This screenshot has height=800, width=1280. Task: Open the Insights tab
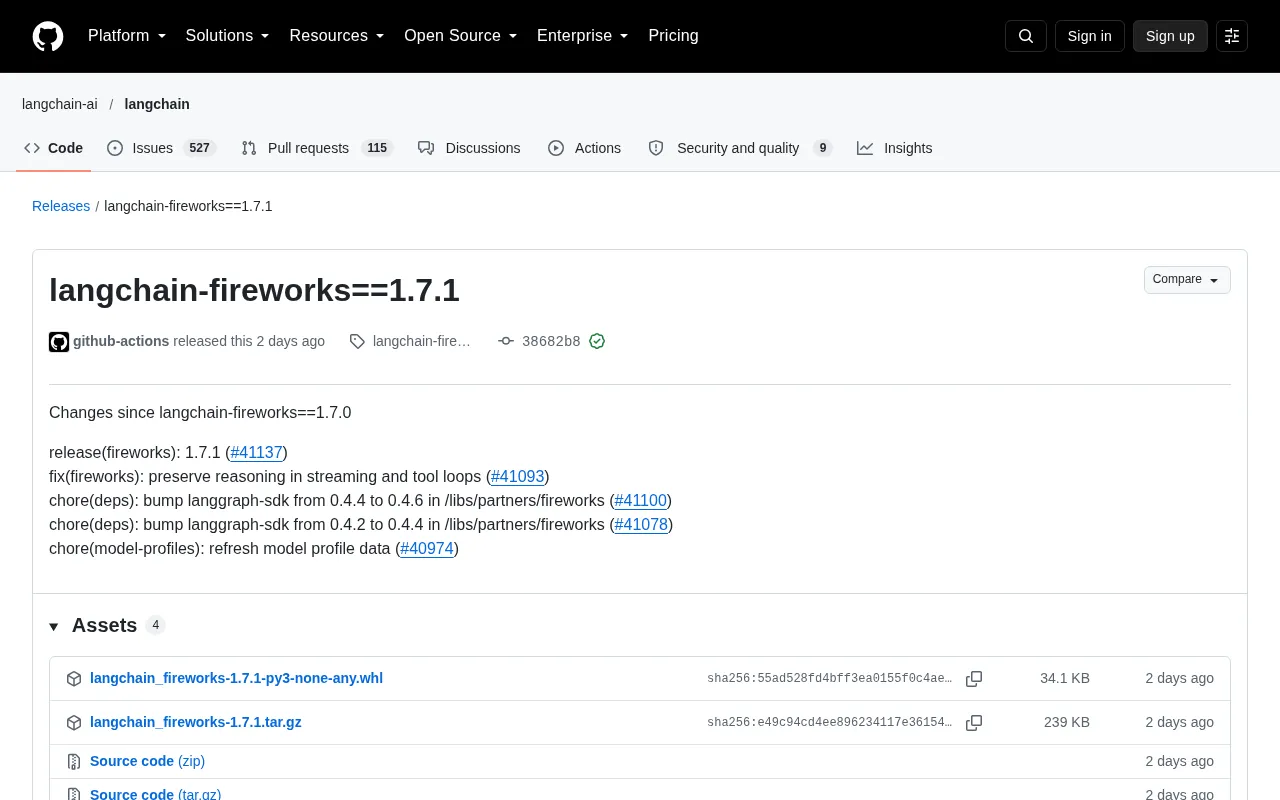point(895,148)
